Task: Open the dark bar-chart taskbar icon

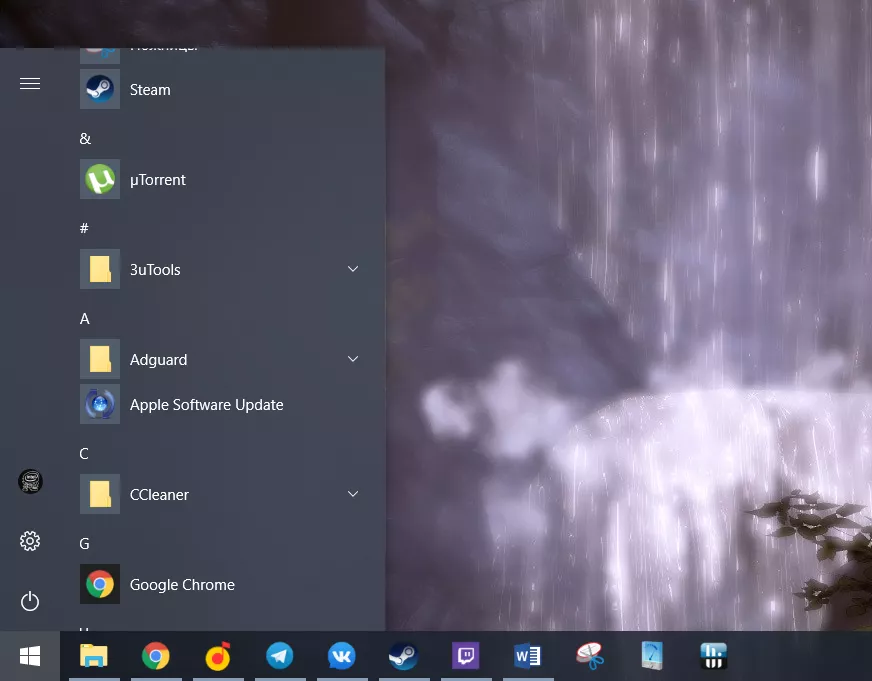Action: [x=714, y=656]
